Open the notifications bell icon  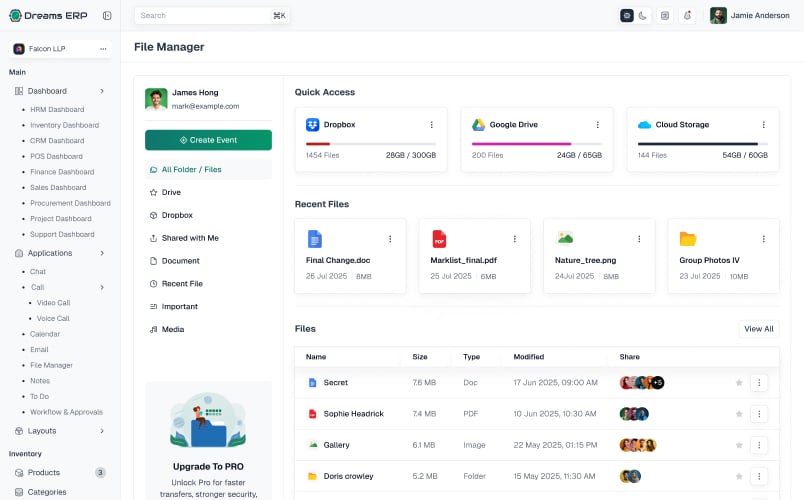point(687,15)
